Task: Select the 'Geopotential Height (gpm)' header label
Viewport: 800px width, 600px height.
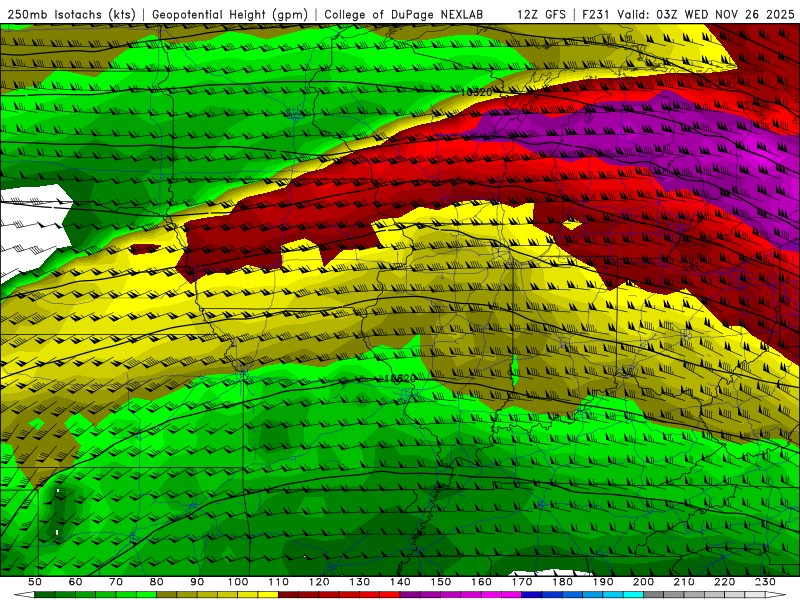Action: click(230, 15)
